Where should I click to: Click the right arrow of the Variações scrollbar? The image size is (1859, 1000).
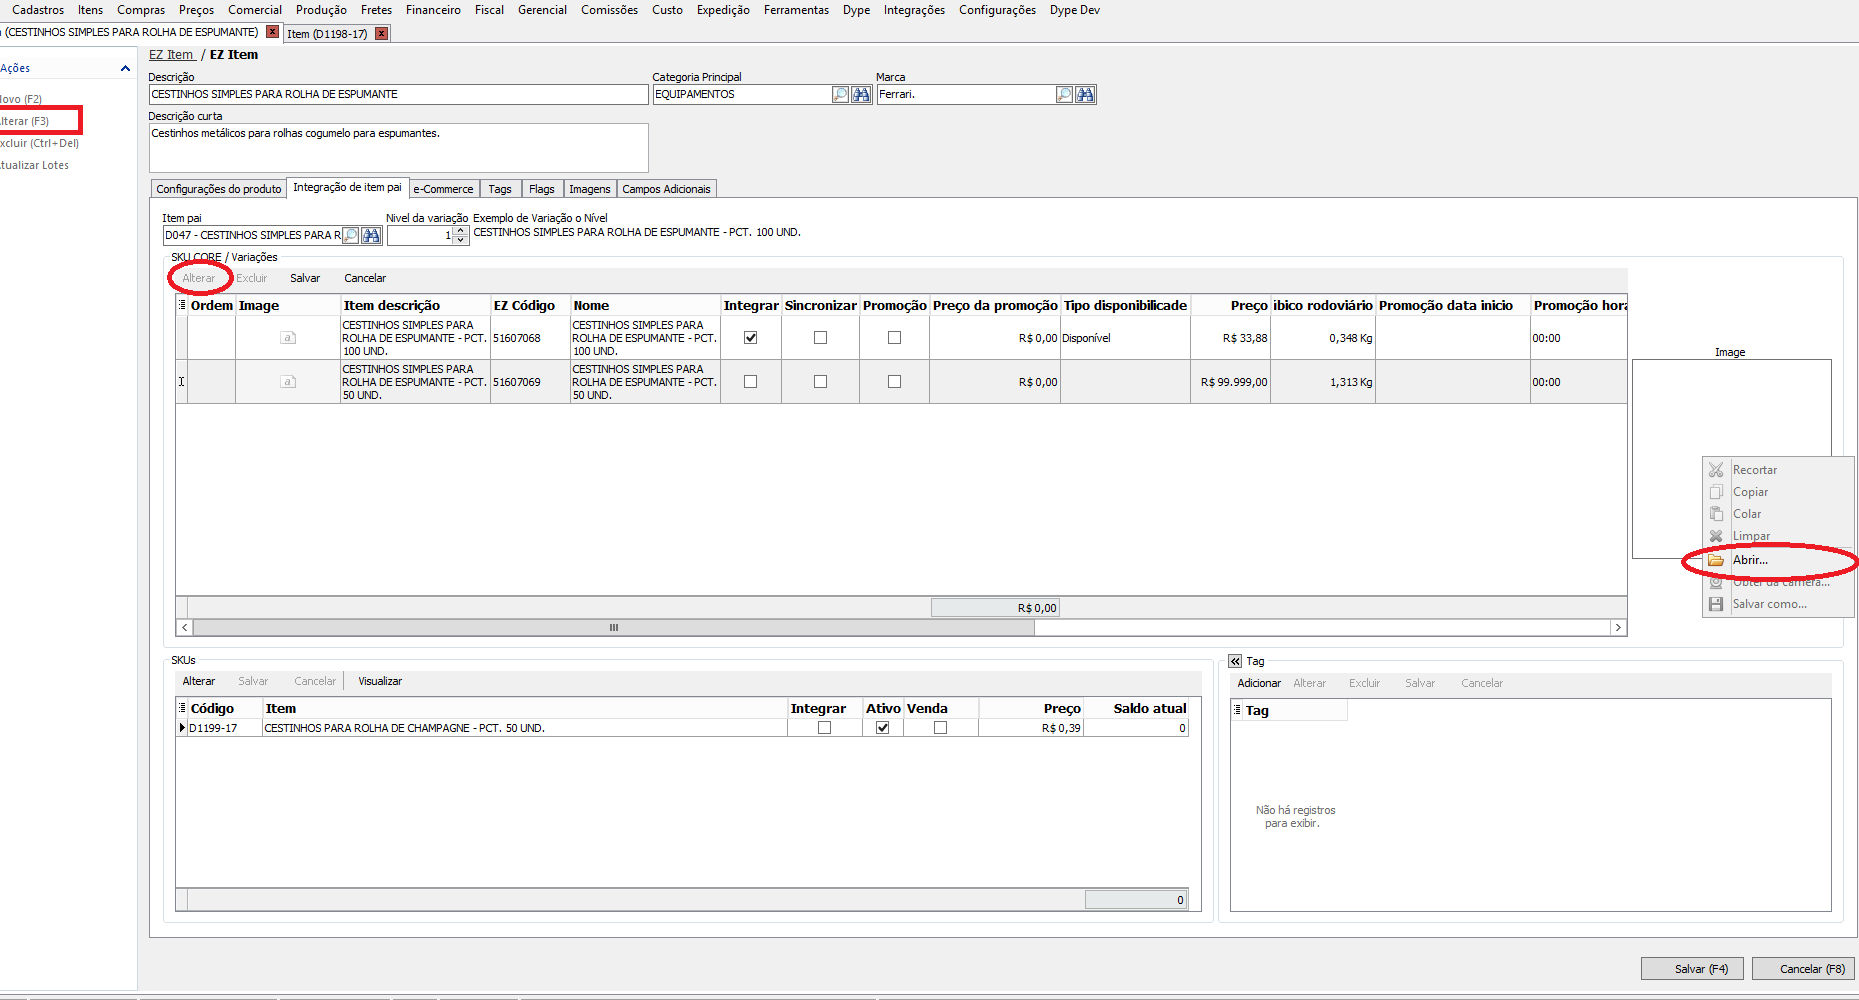1617,628
